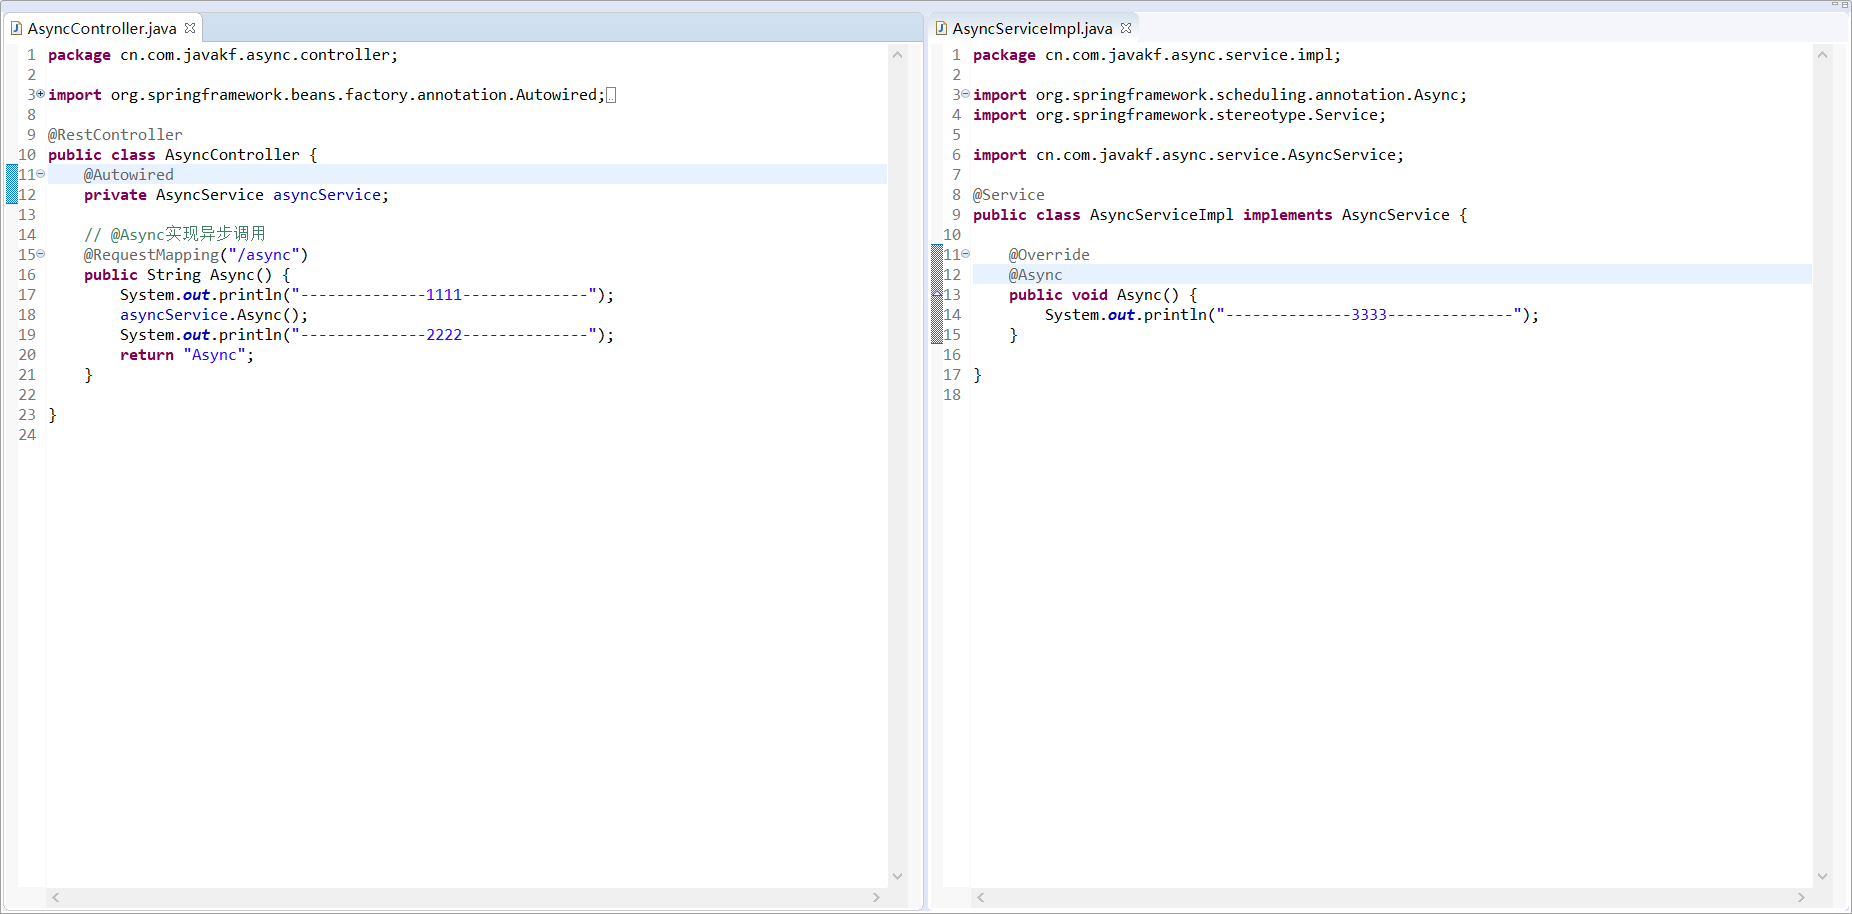The width and height of the screenshot is (1852, 914).
Task: Click the @RequestMapping("/async") annotation
Action: (196, 255)
